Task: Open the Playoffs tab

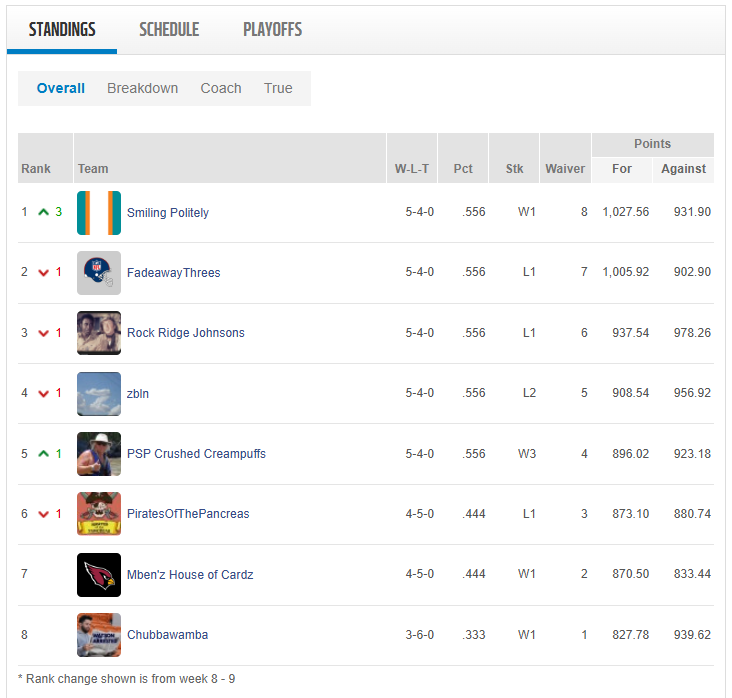Action: click(272, 30)
